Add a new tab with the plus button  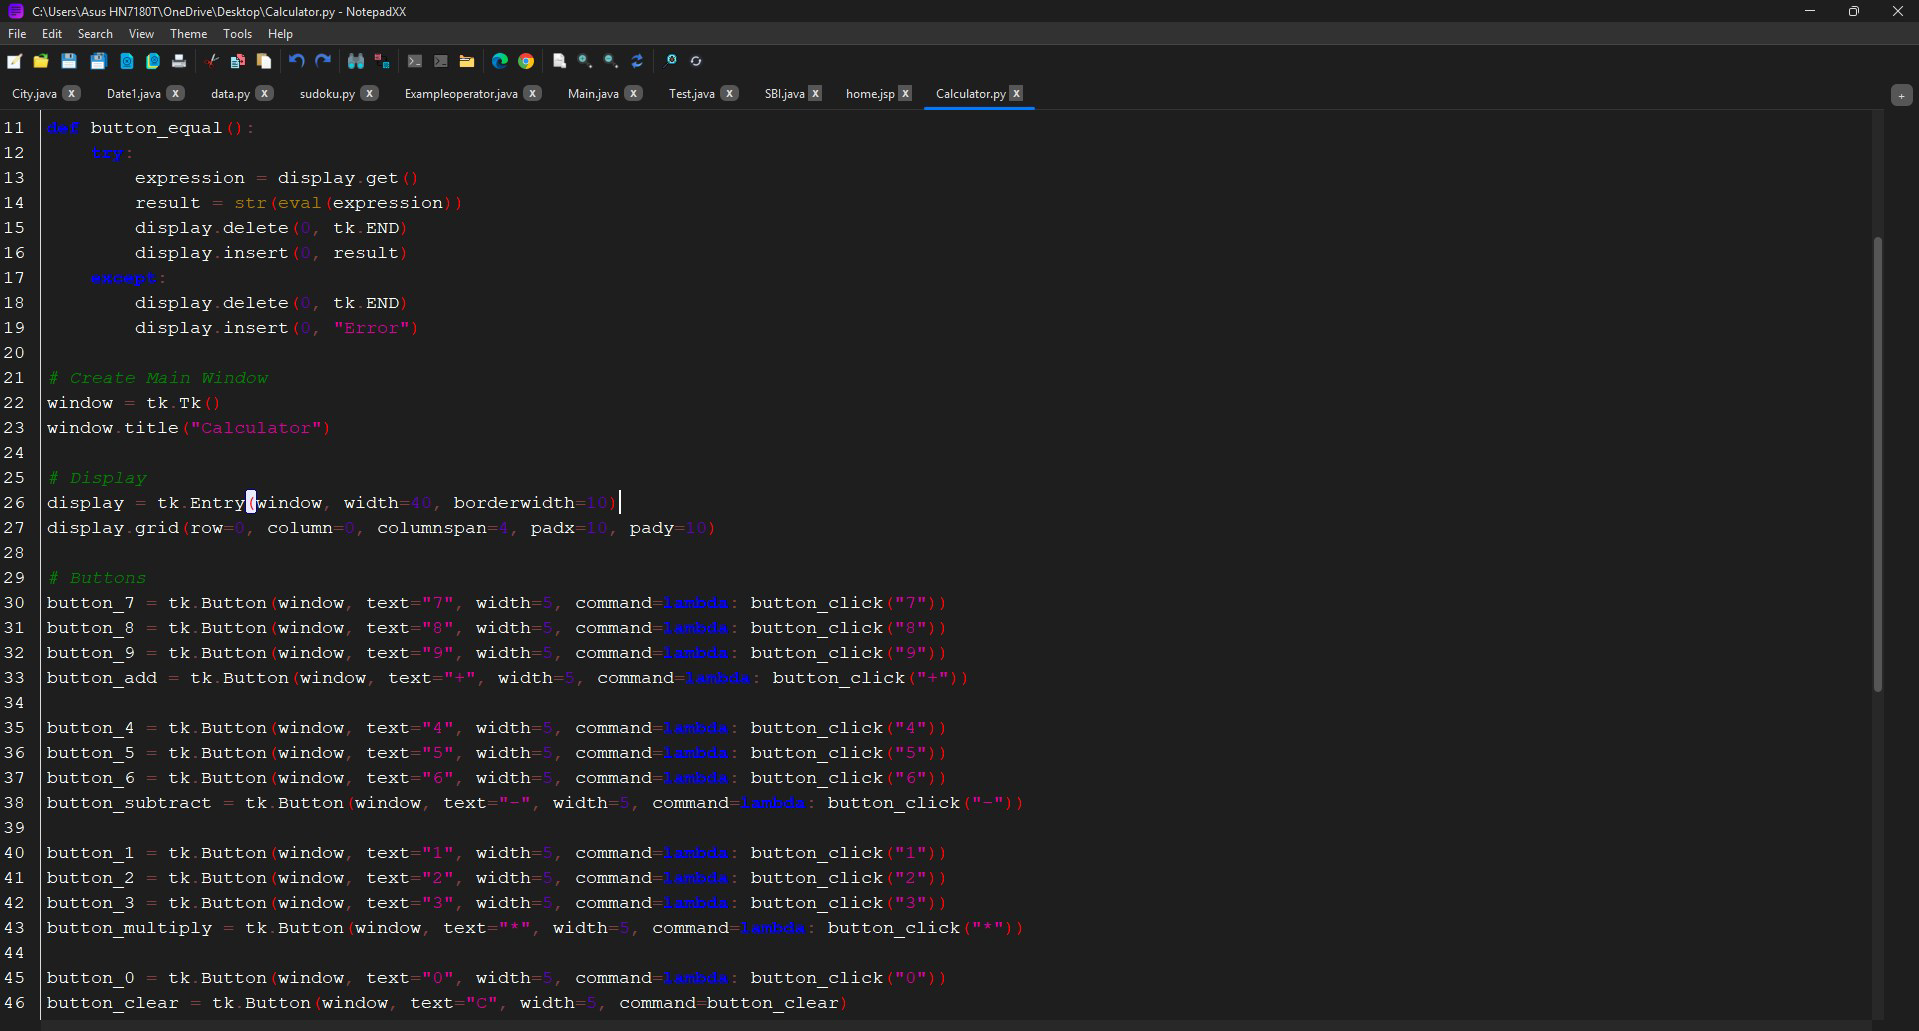click(x=1901, y=95)
